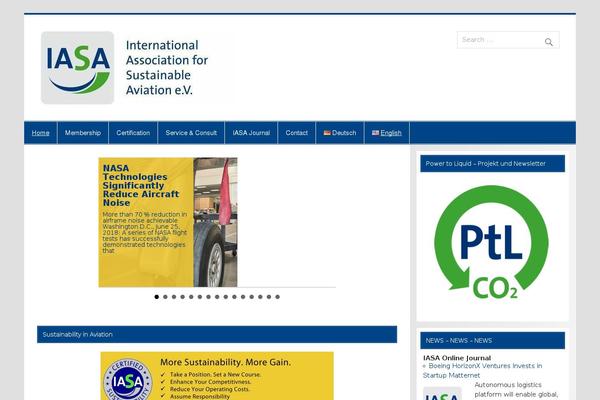Open the IASA Journal menu item
This screenshot has width=600, height=400.
[251, 133]
